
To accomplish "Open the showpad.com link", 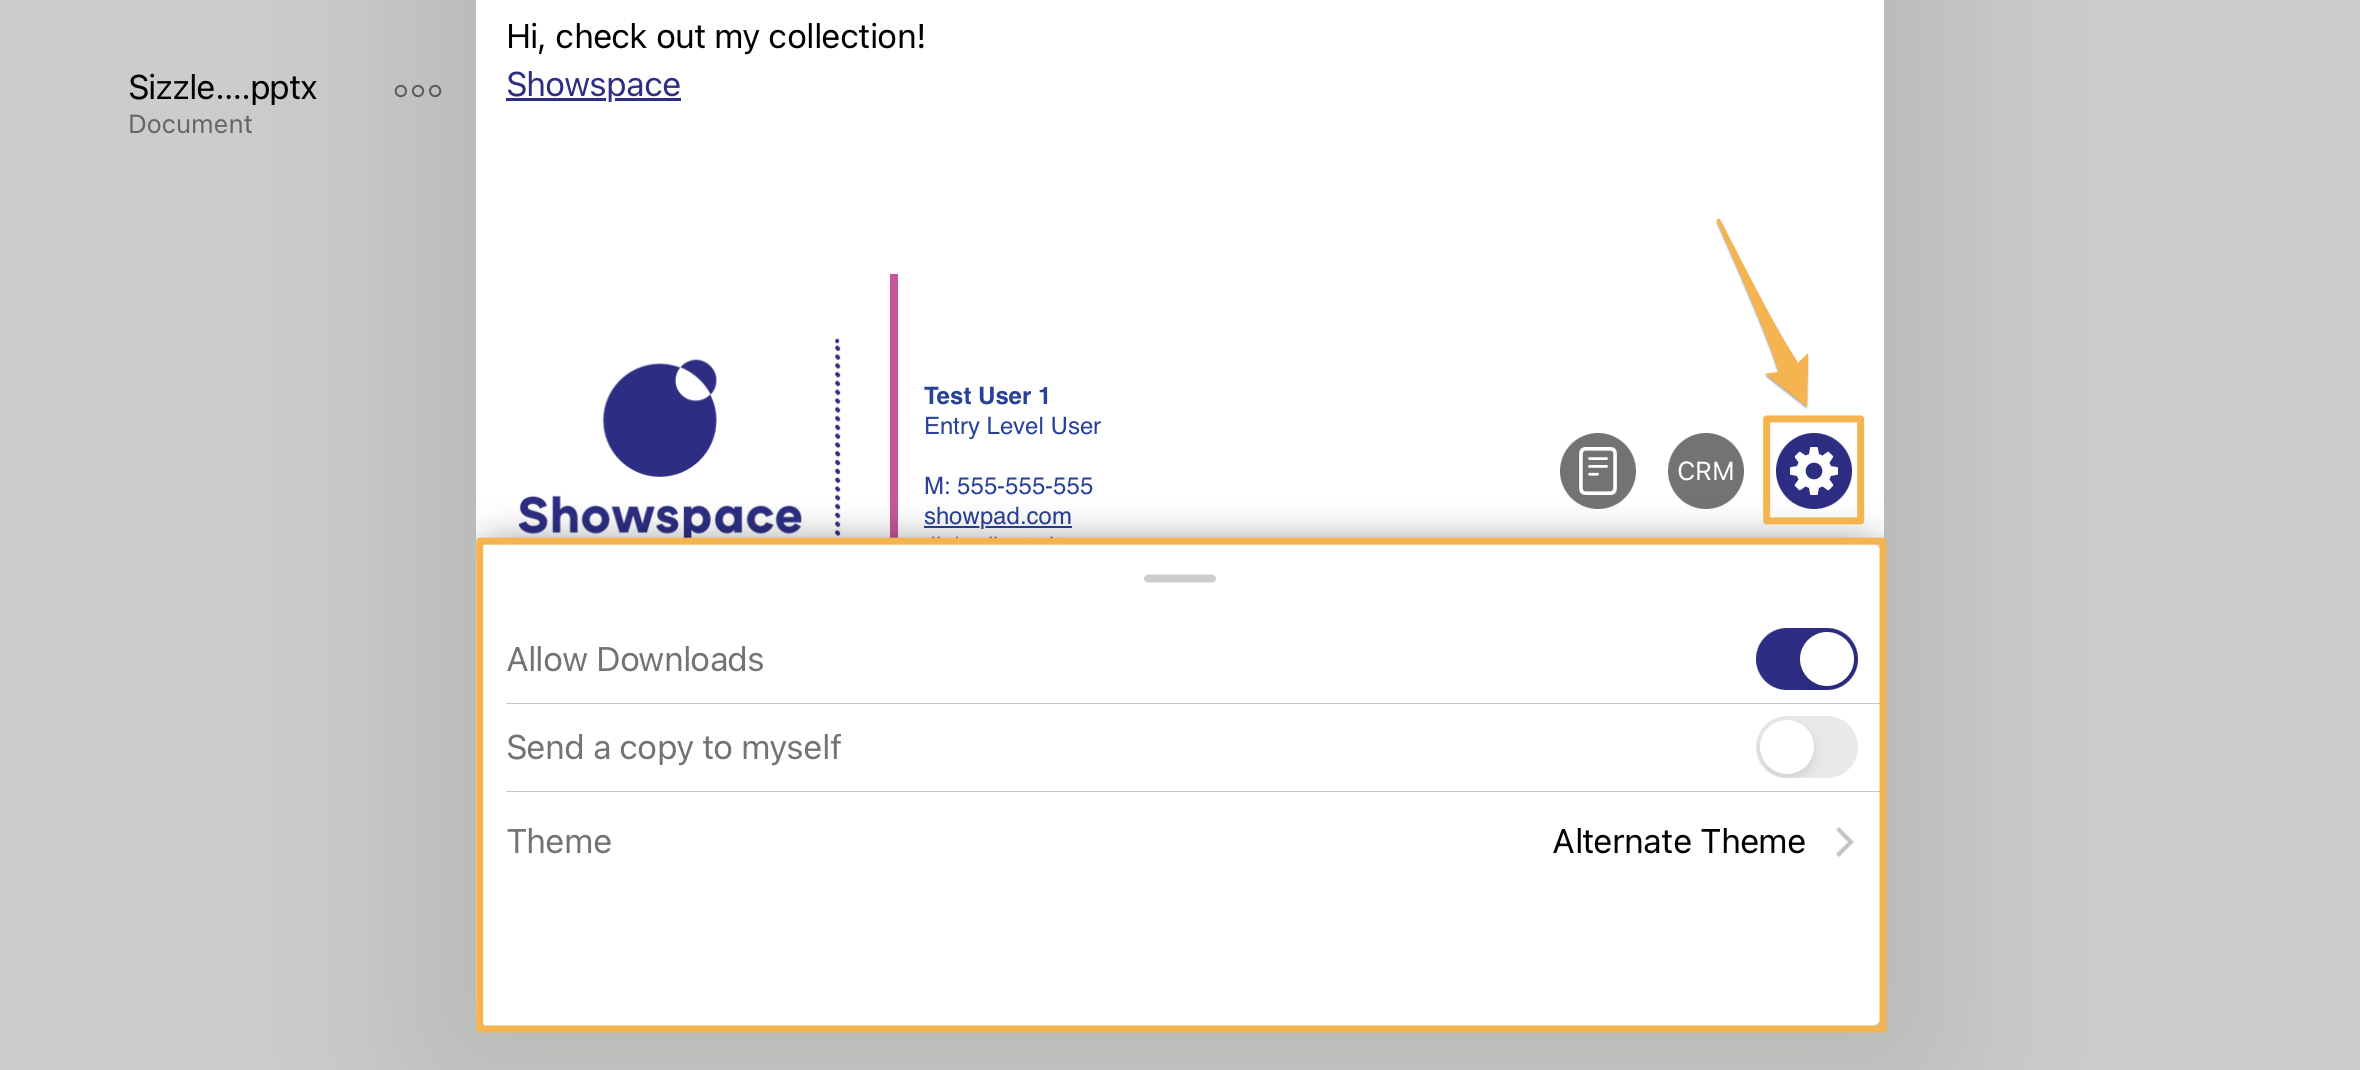I will [x=997, y=516].
